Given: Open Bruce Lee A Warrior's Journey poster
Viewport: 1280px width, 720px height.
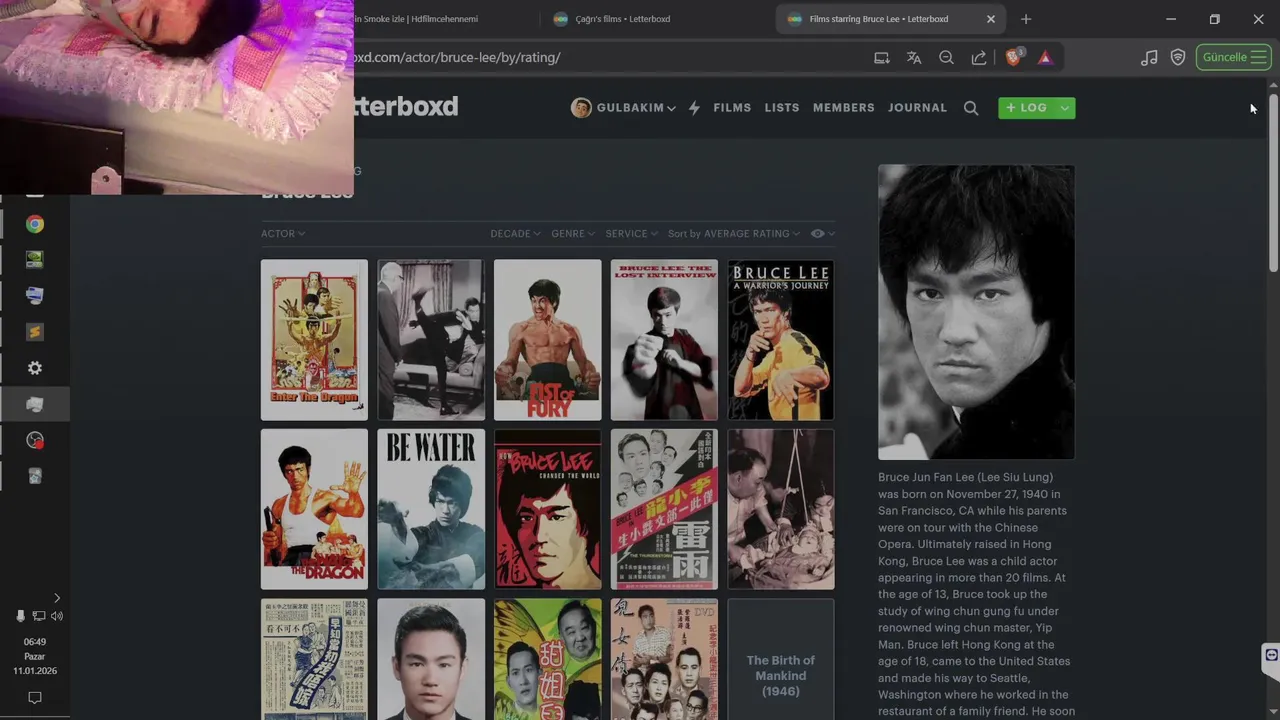Looking at the screenshot, I should 781,340.
